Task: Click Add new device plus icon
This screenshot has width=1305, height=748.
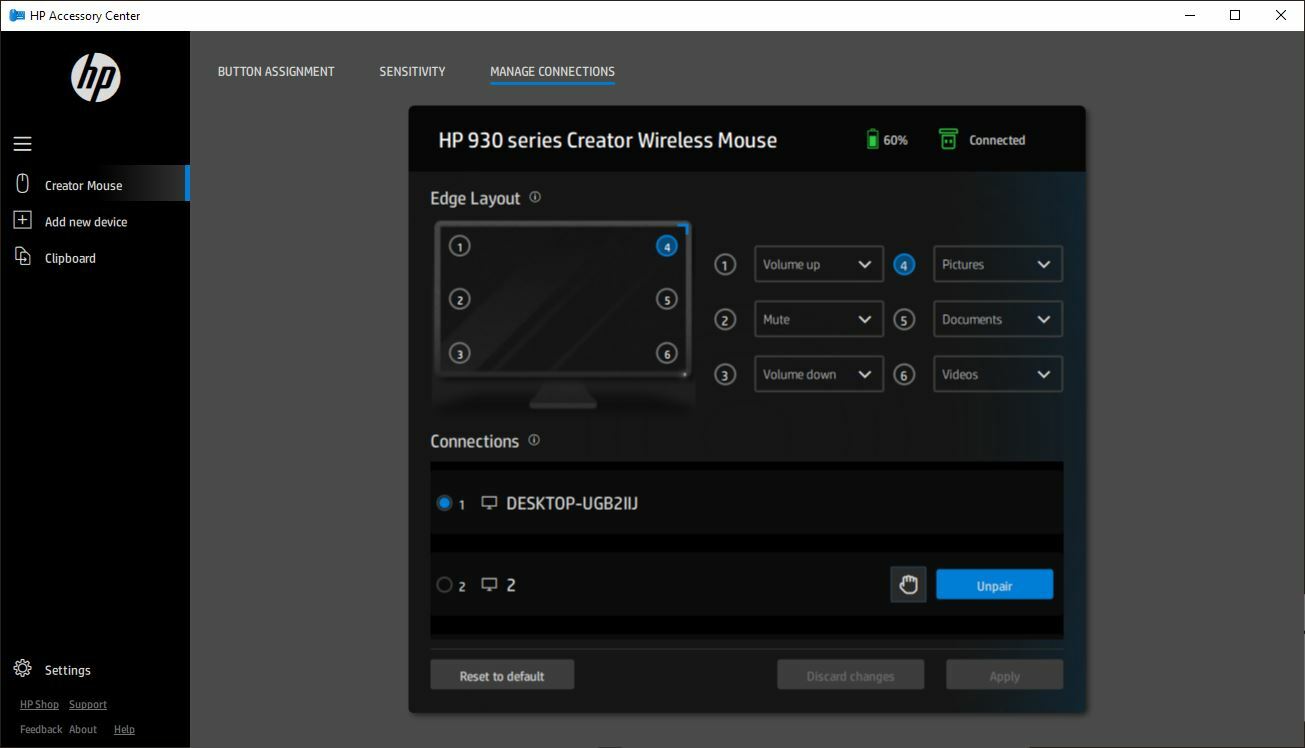Action: 22,221
